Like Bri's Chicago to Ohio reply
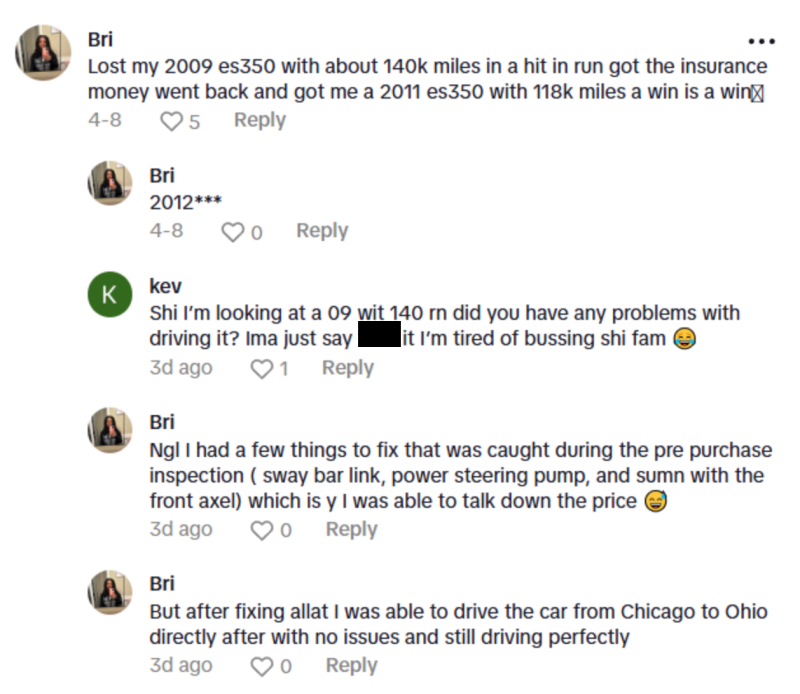Viewport: 800px width, 694px height. [x=262, y=666]
